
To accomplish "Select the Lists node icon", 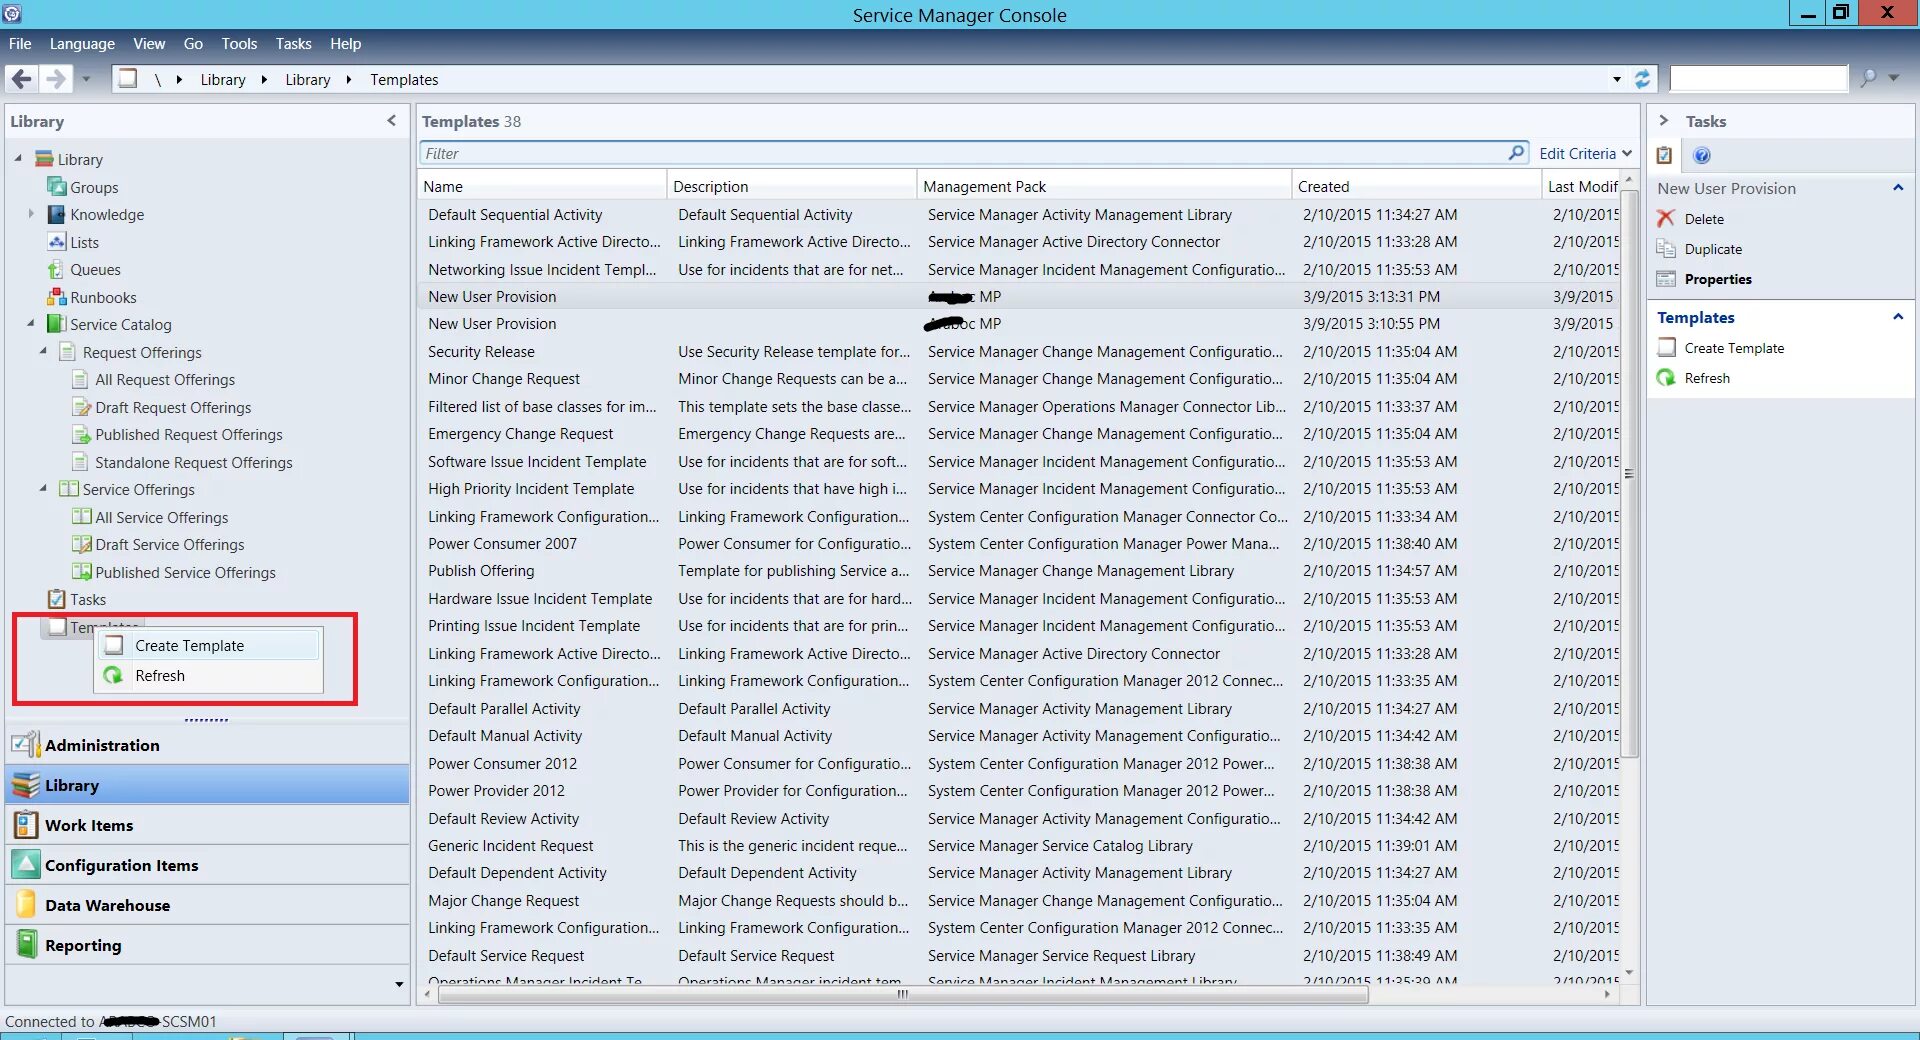I will [x=57, y=242].
